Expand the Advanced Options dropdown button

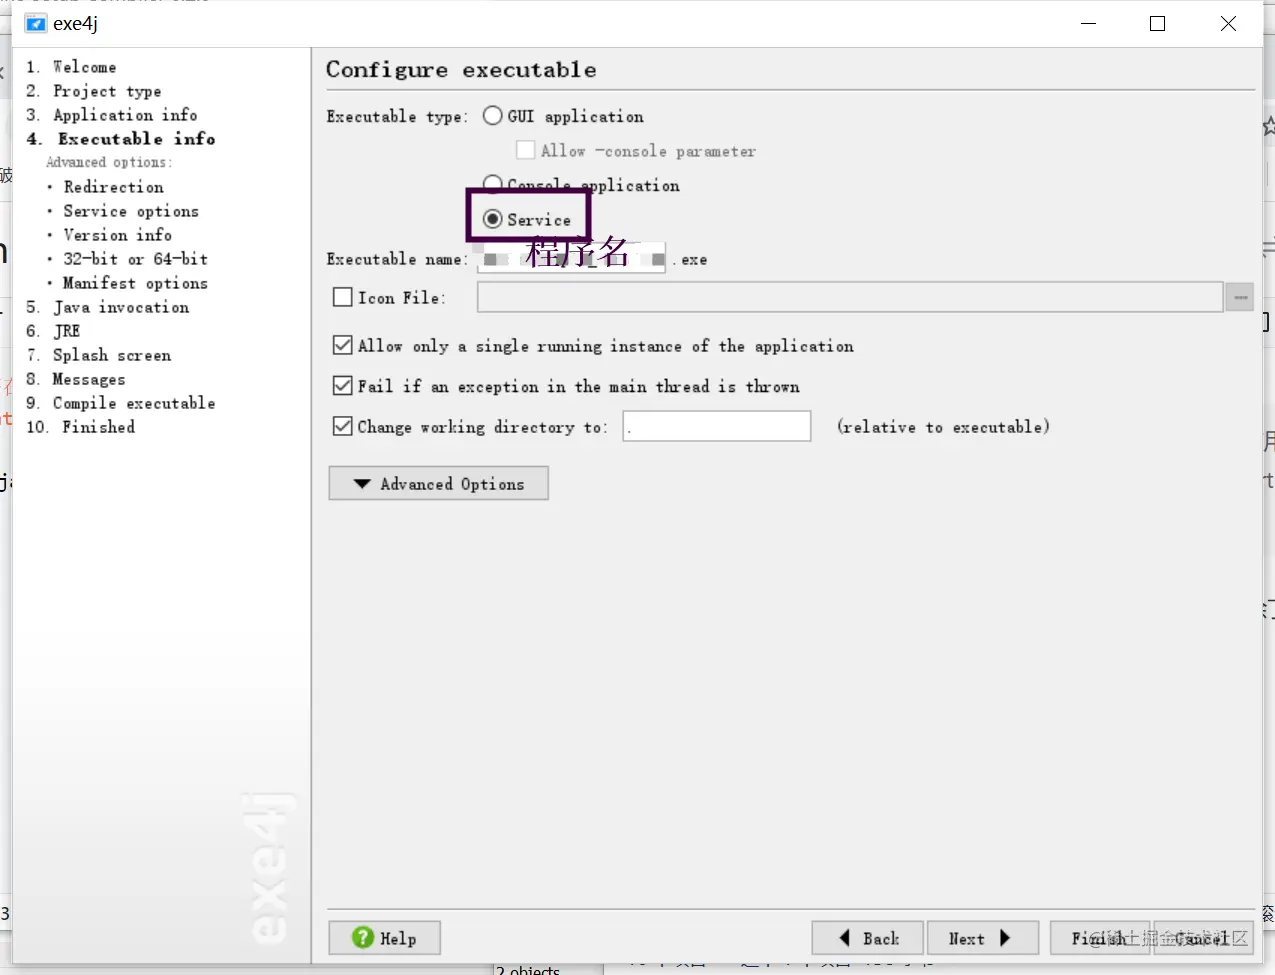pyautogui.click(x=438, y=483)
